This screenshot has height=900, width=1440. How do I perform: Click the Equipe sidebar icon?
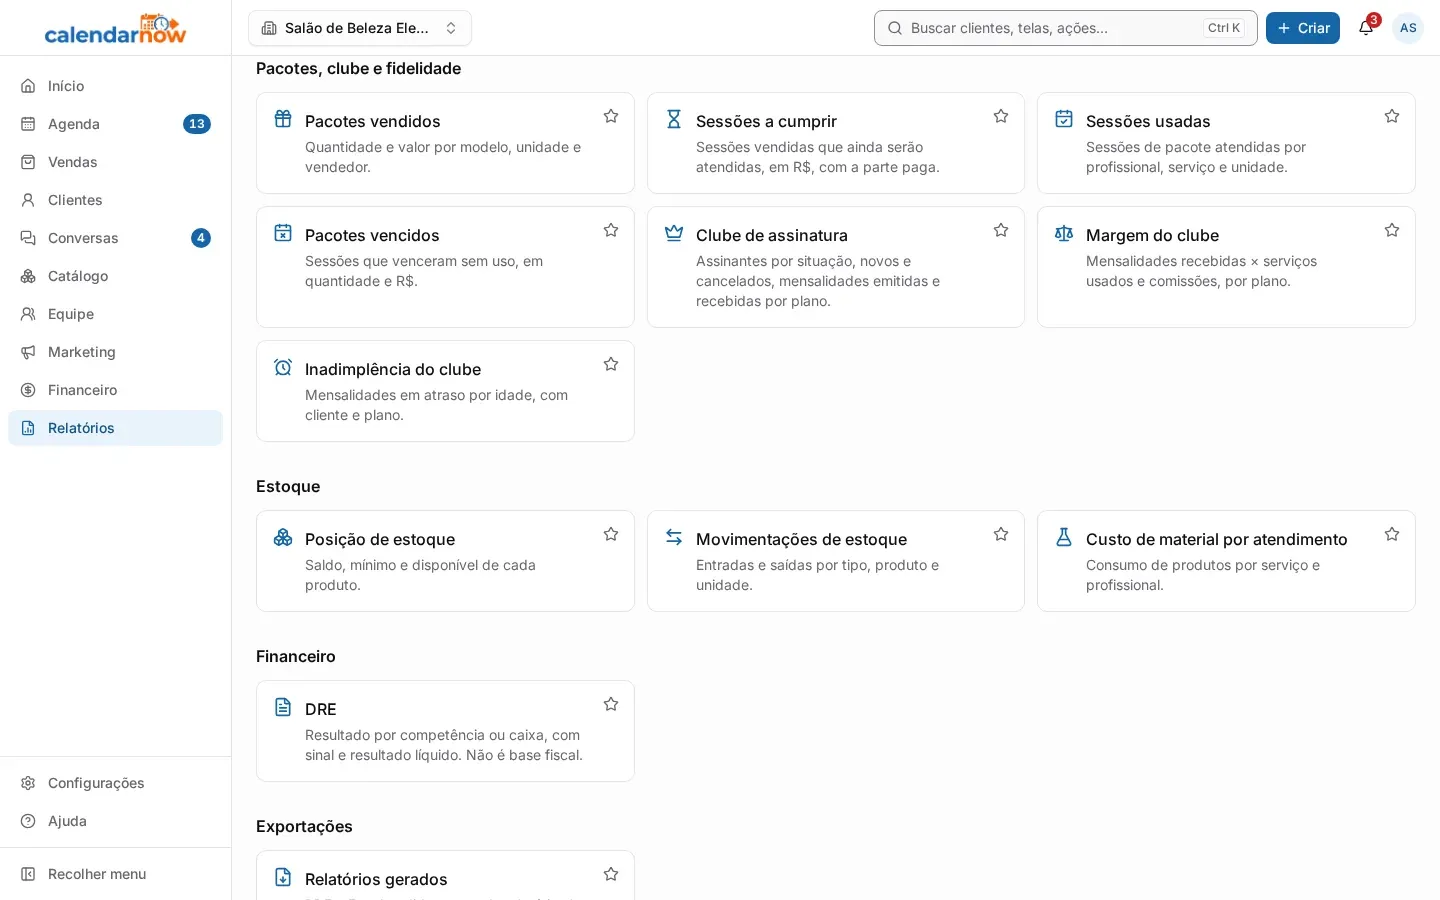(x=28, y=314)
